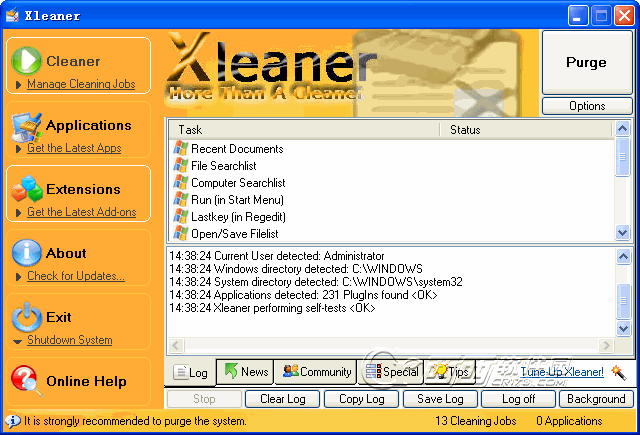This screenshot has height=435, width=640.
Task: Click the arrow beside Check for Updates
Action: tap(18, 277)
